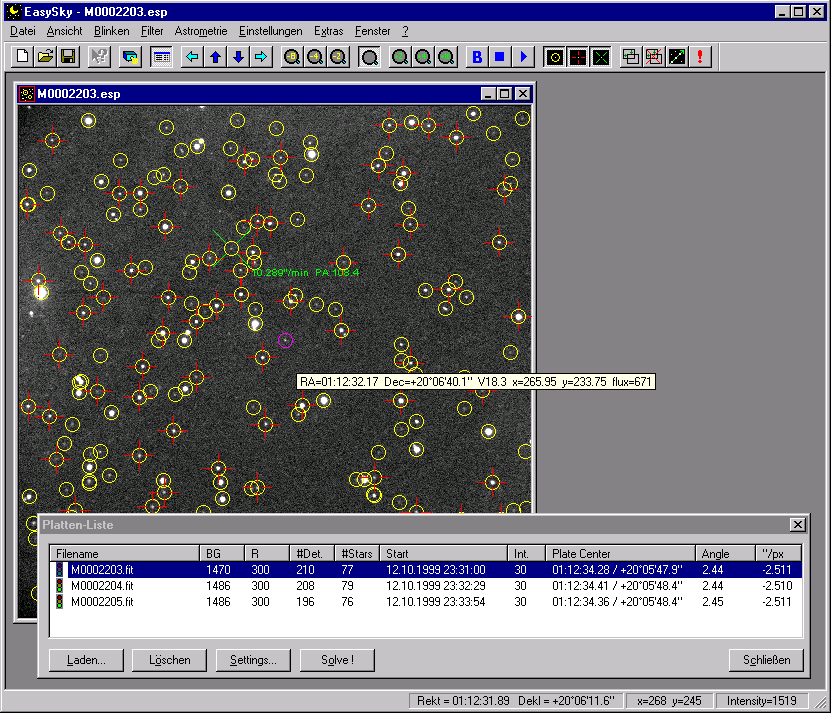
Task: Open the Blinken menu
Action: (x=111, y=31)
